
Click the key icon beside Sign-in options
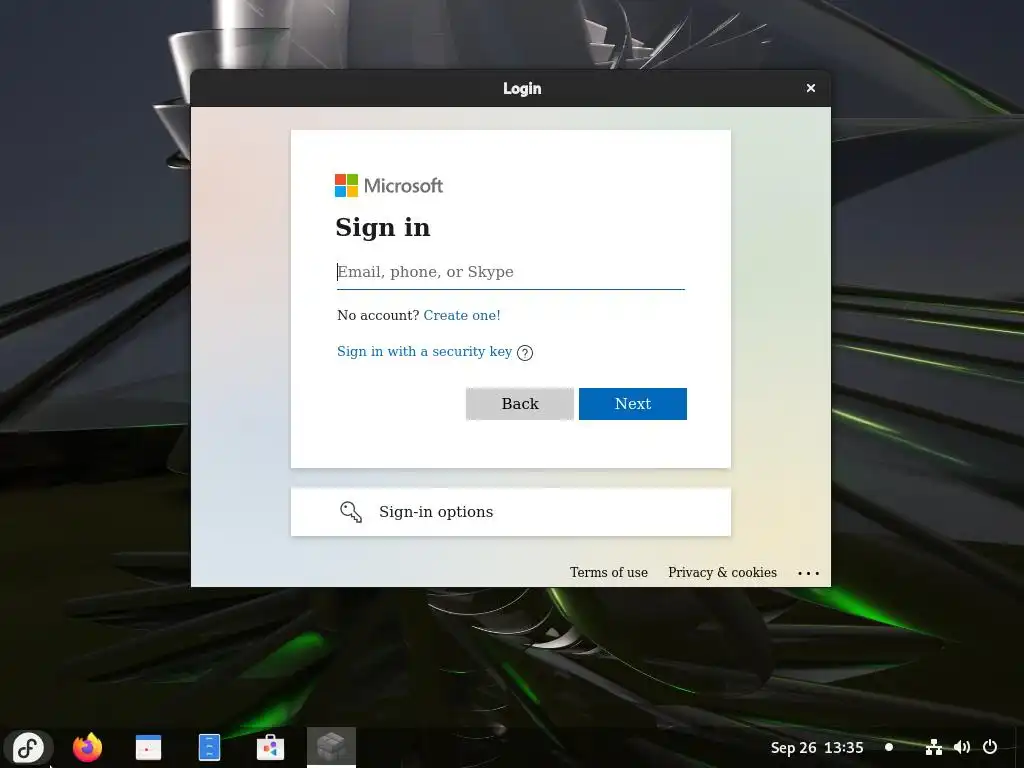[x=351, y=512]
